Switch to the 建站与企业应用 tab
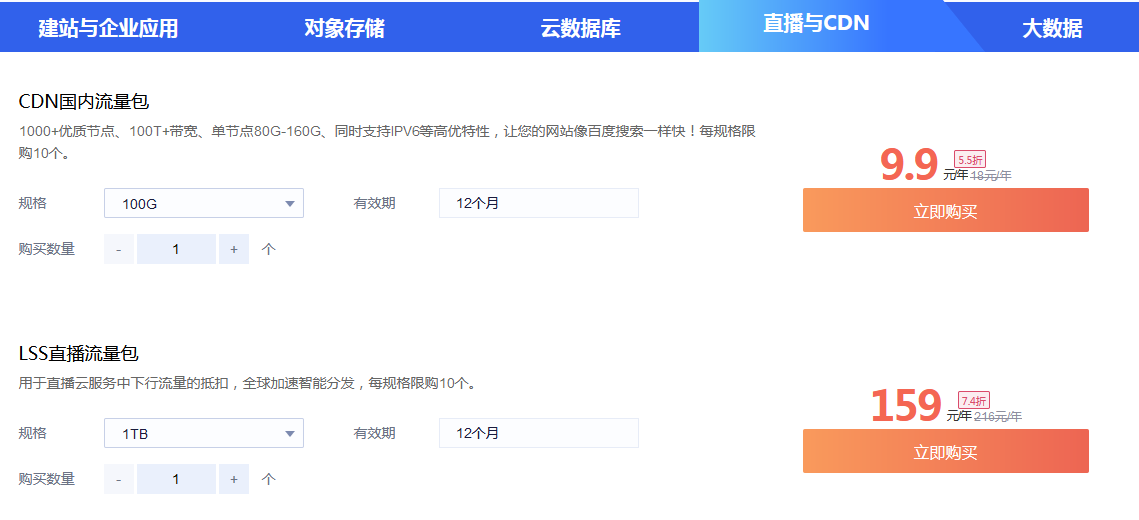The height and width of the screenshot is (520, 1139). (108, 28)
